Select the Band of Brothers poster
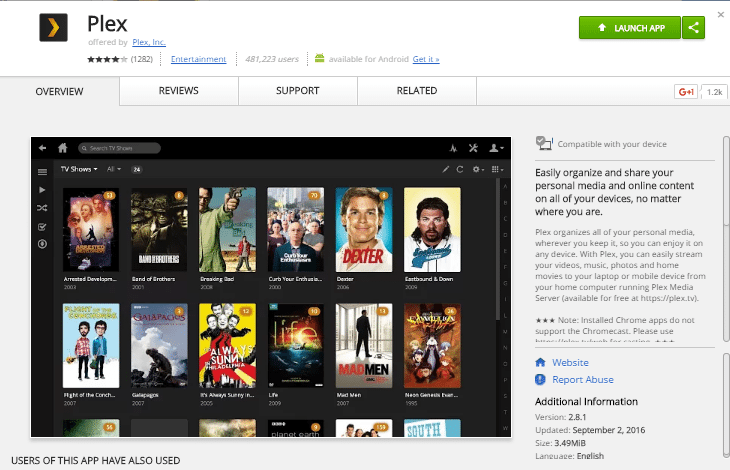This screenshot has height=470, width=730. pyautogui.click(x=159, y=229)
